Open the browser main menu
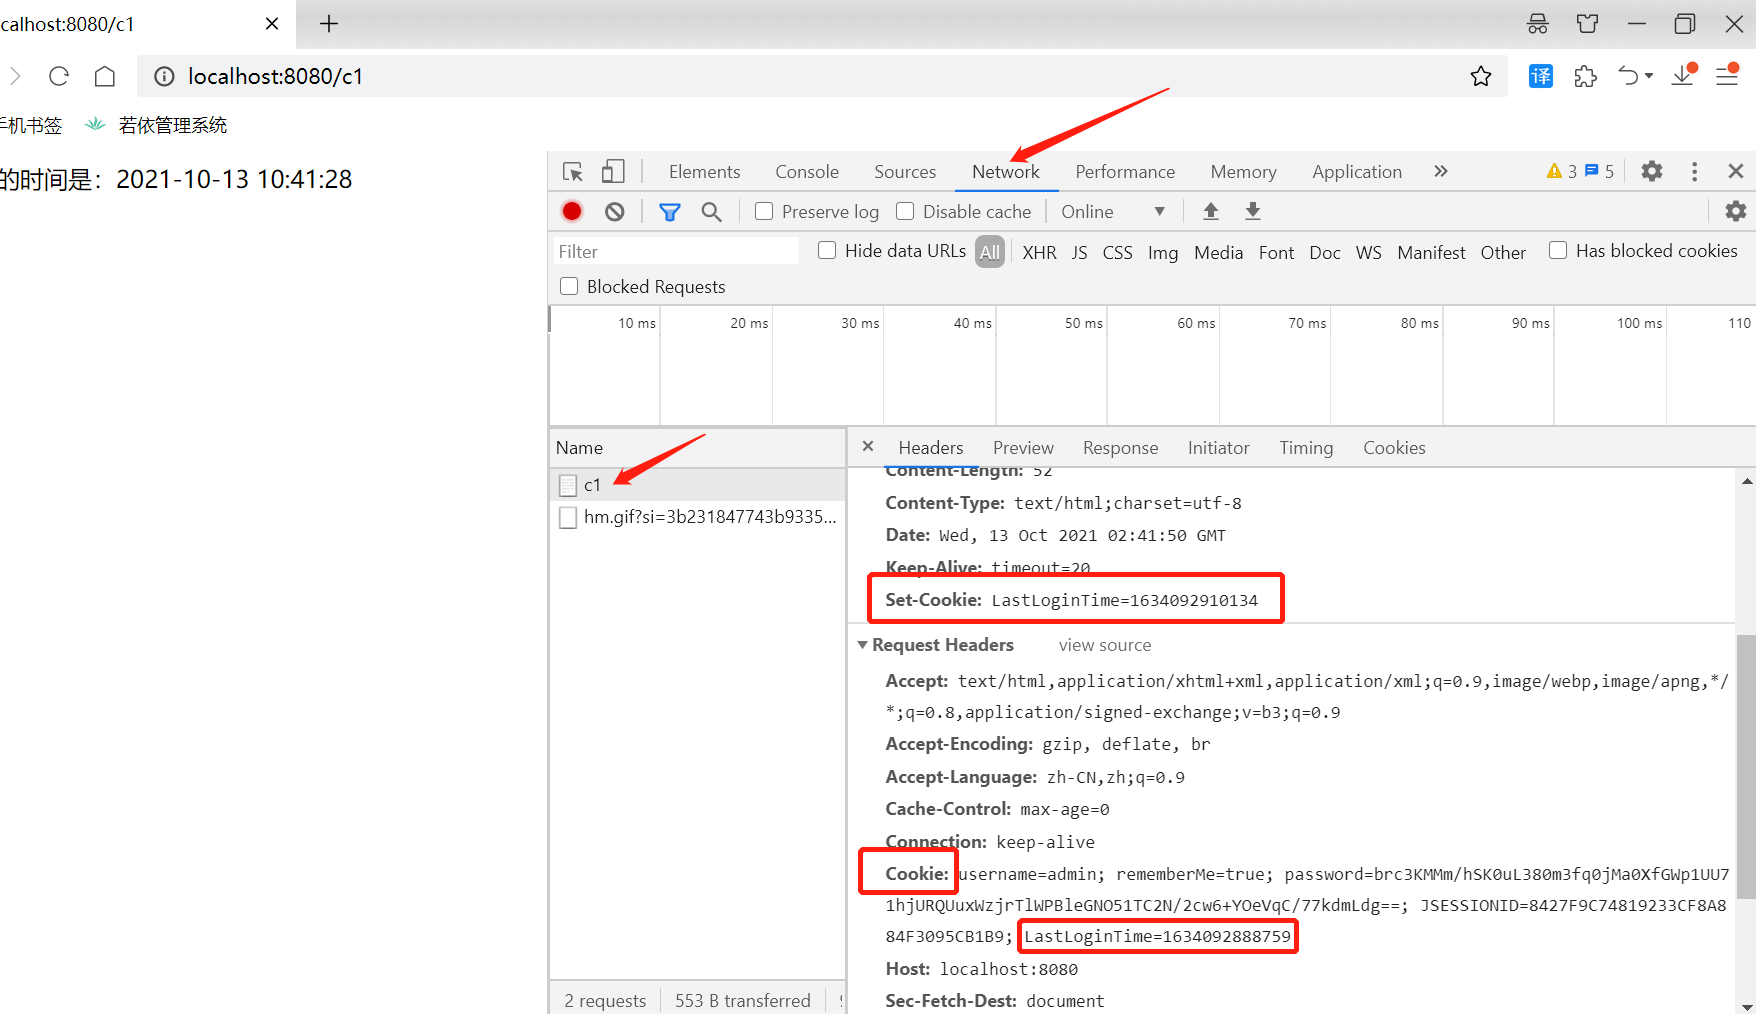Viewport: 1756px width, 1014px height. pyautogui.click(x=1727, y=75)
